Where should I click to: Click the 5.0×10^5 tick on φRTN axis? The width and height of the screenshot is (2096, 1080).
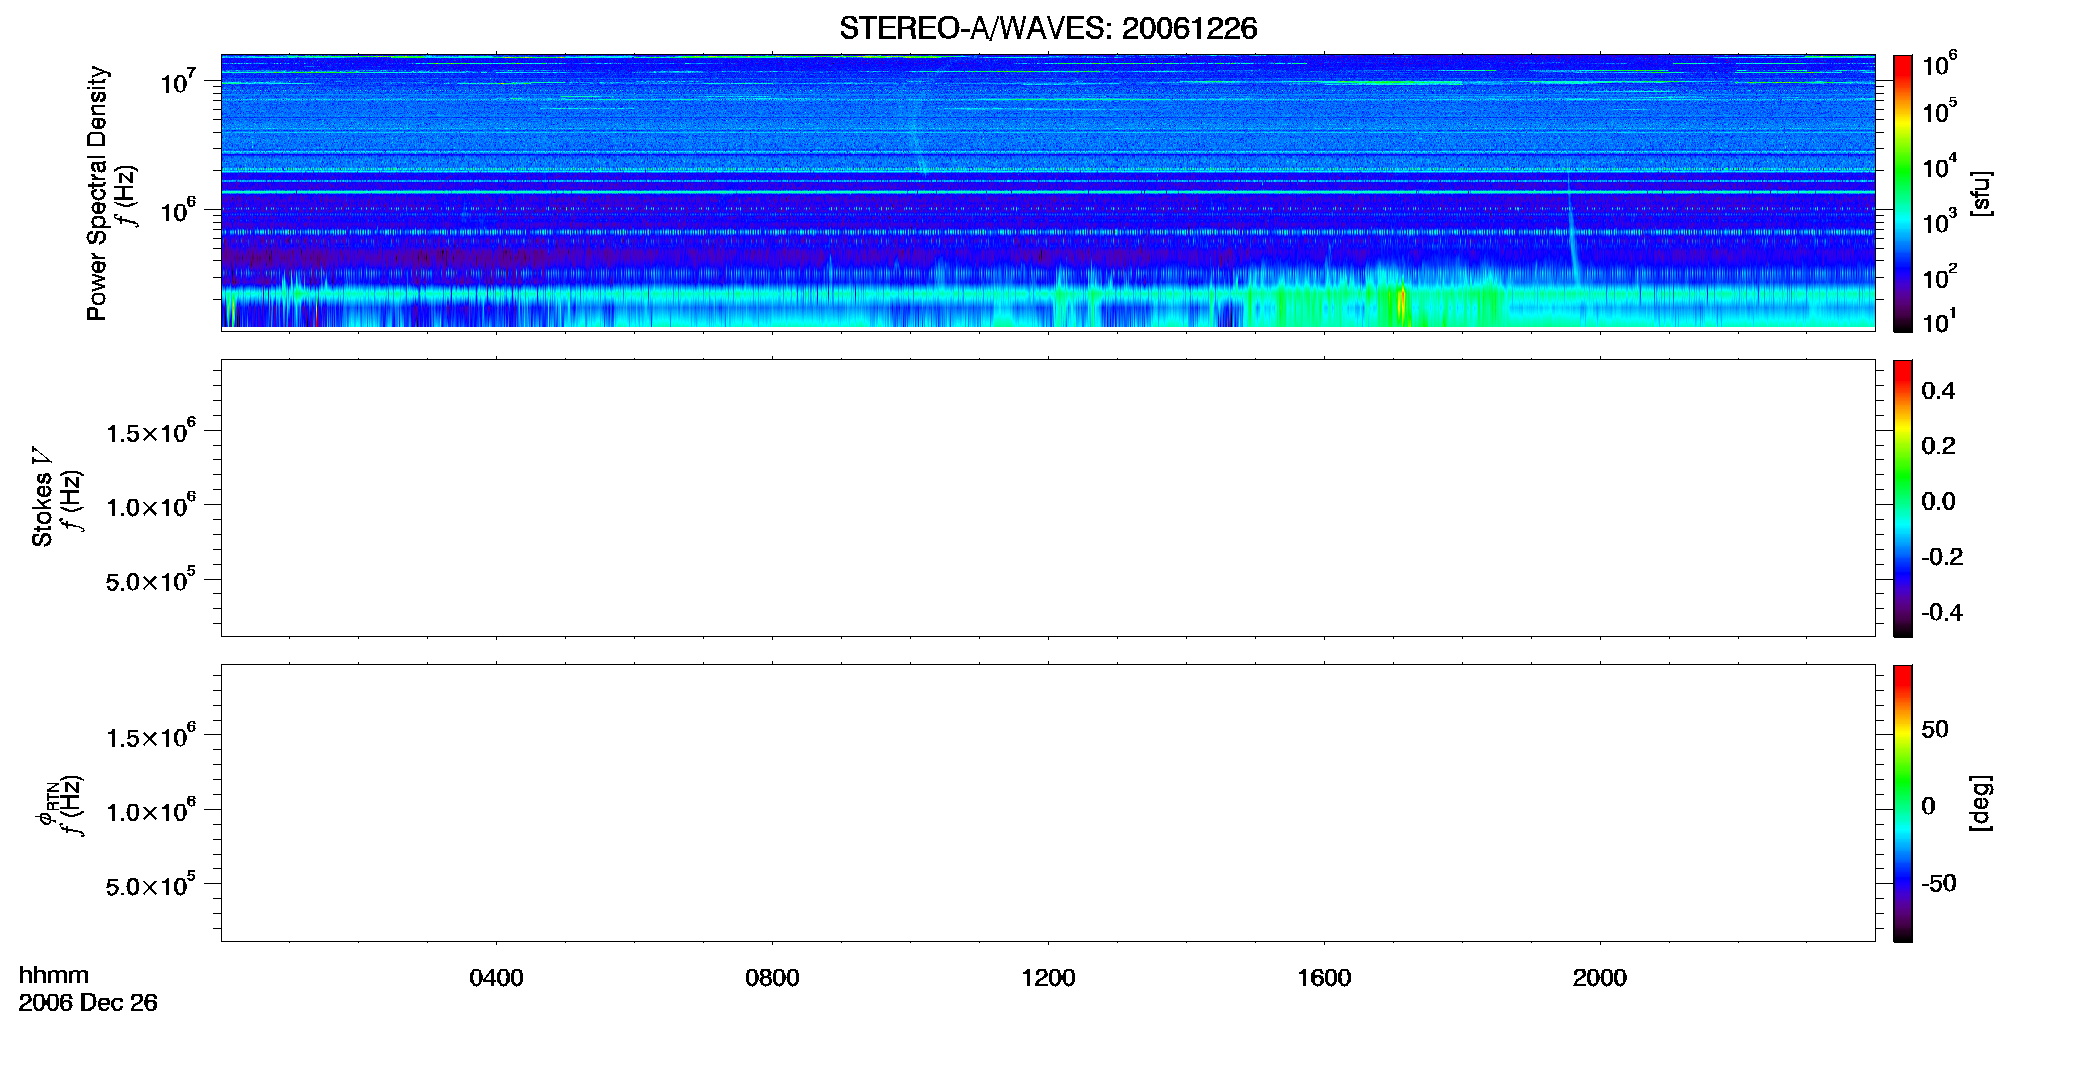(151, 885)
